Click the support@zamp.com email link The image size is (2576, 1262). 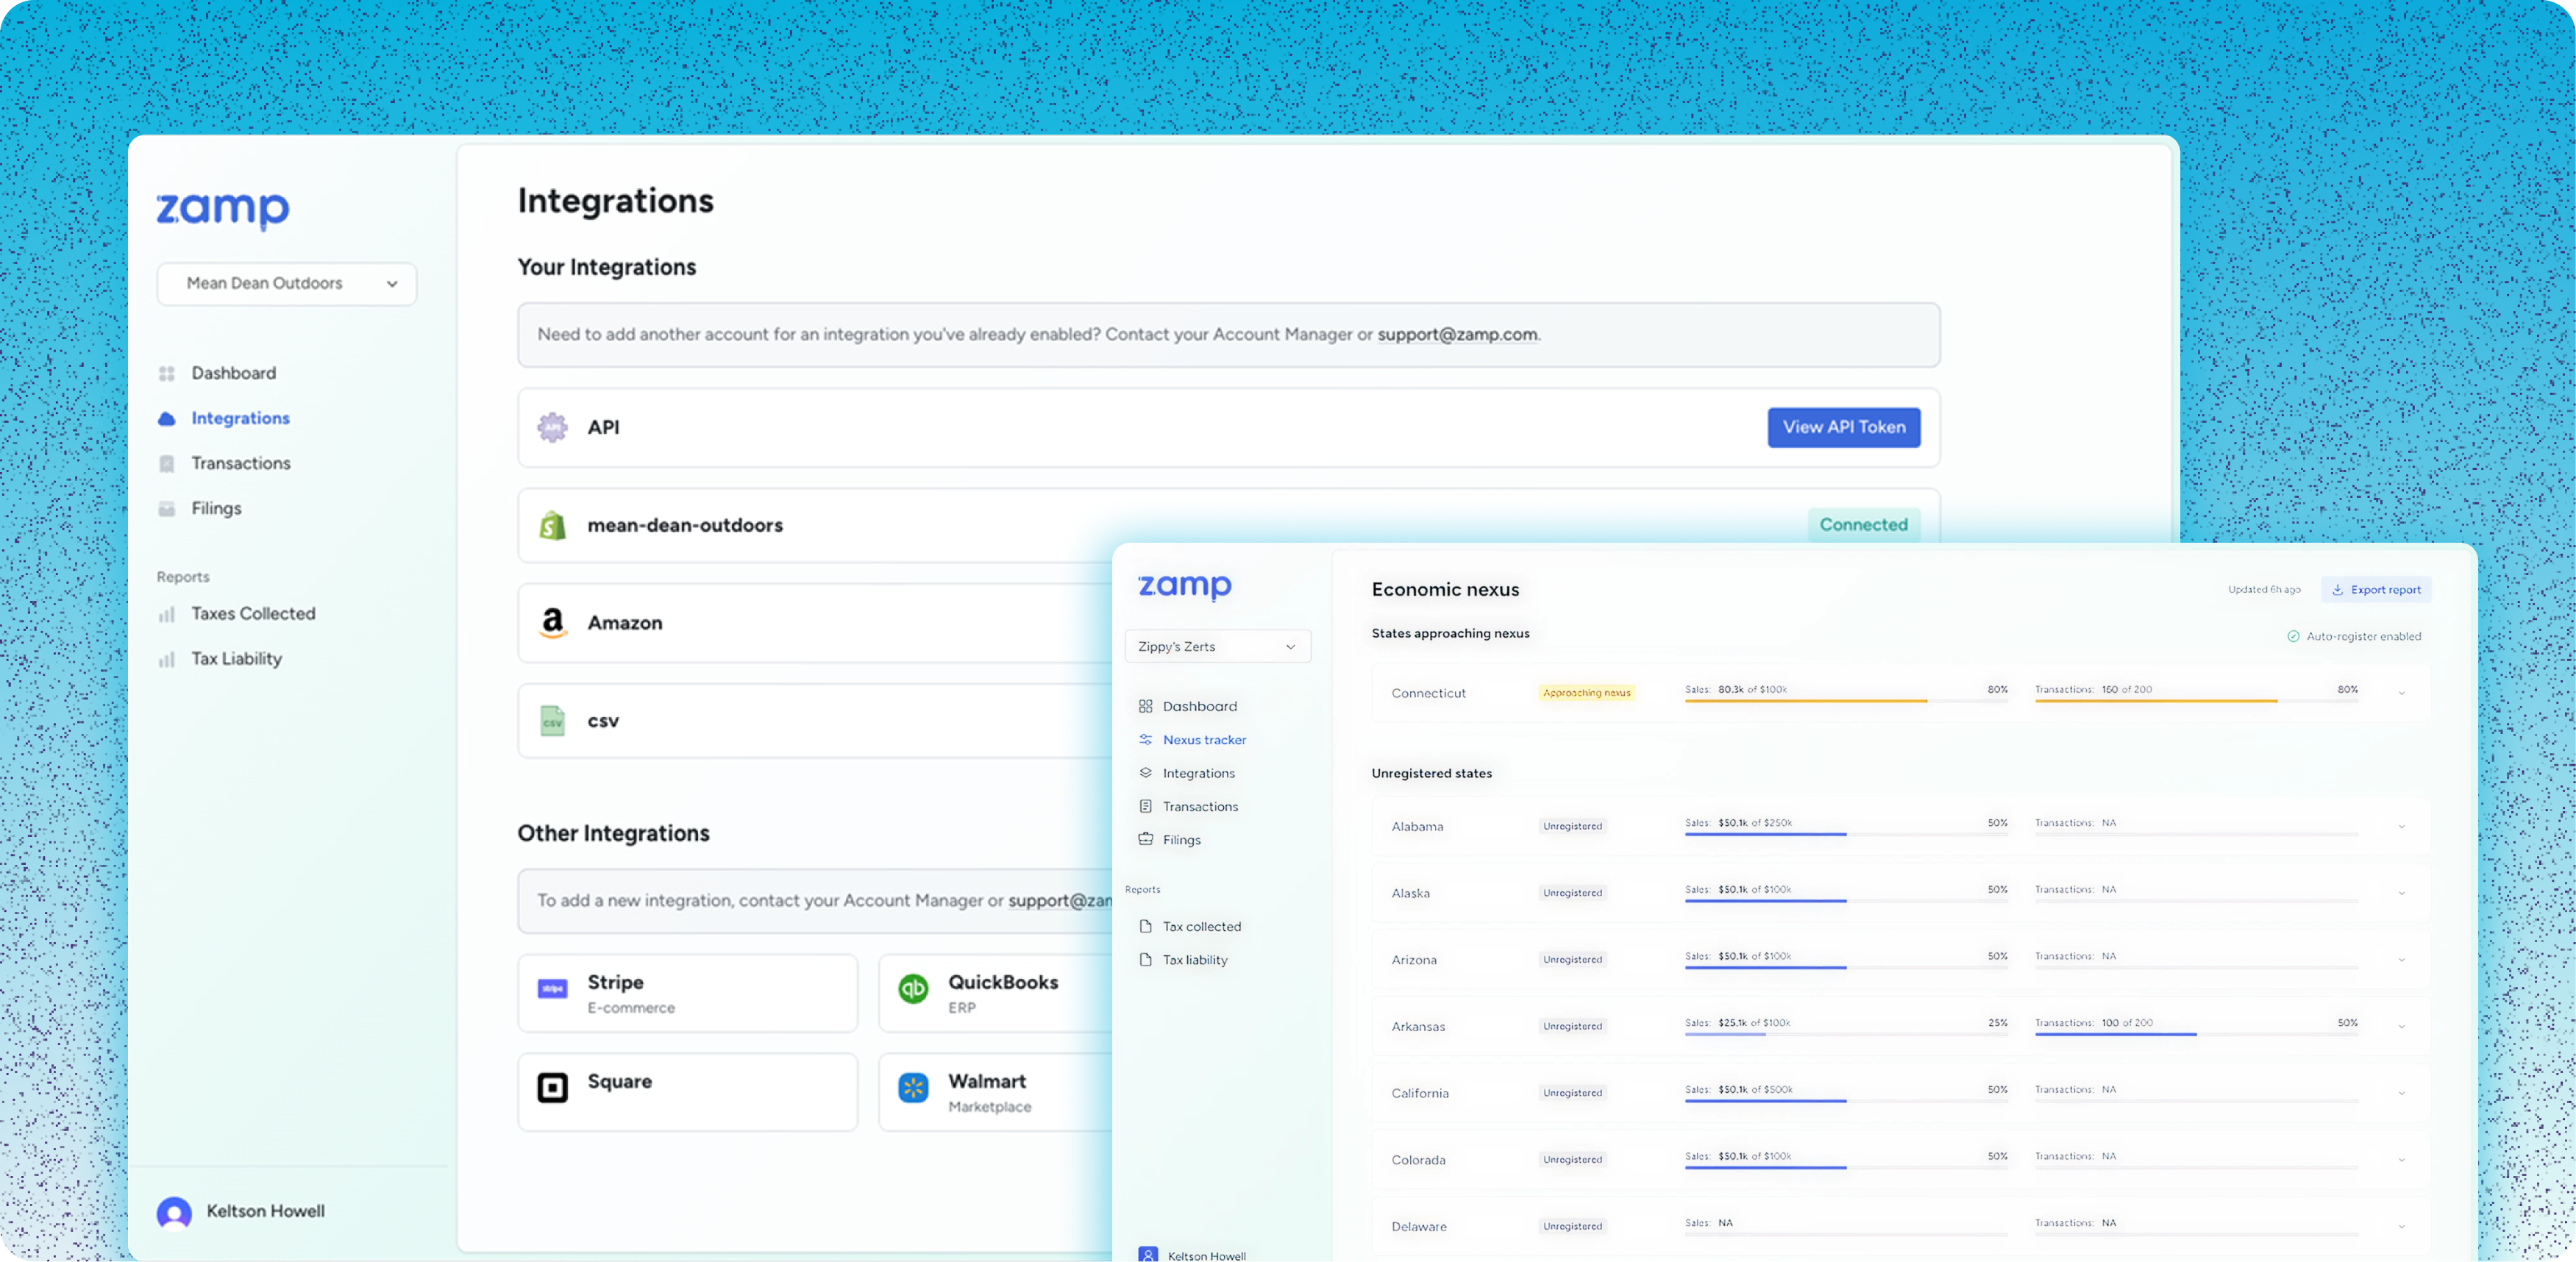[x=1457, y=335]
